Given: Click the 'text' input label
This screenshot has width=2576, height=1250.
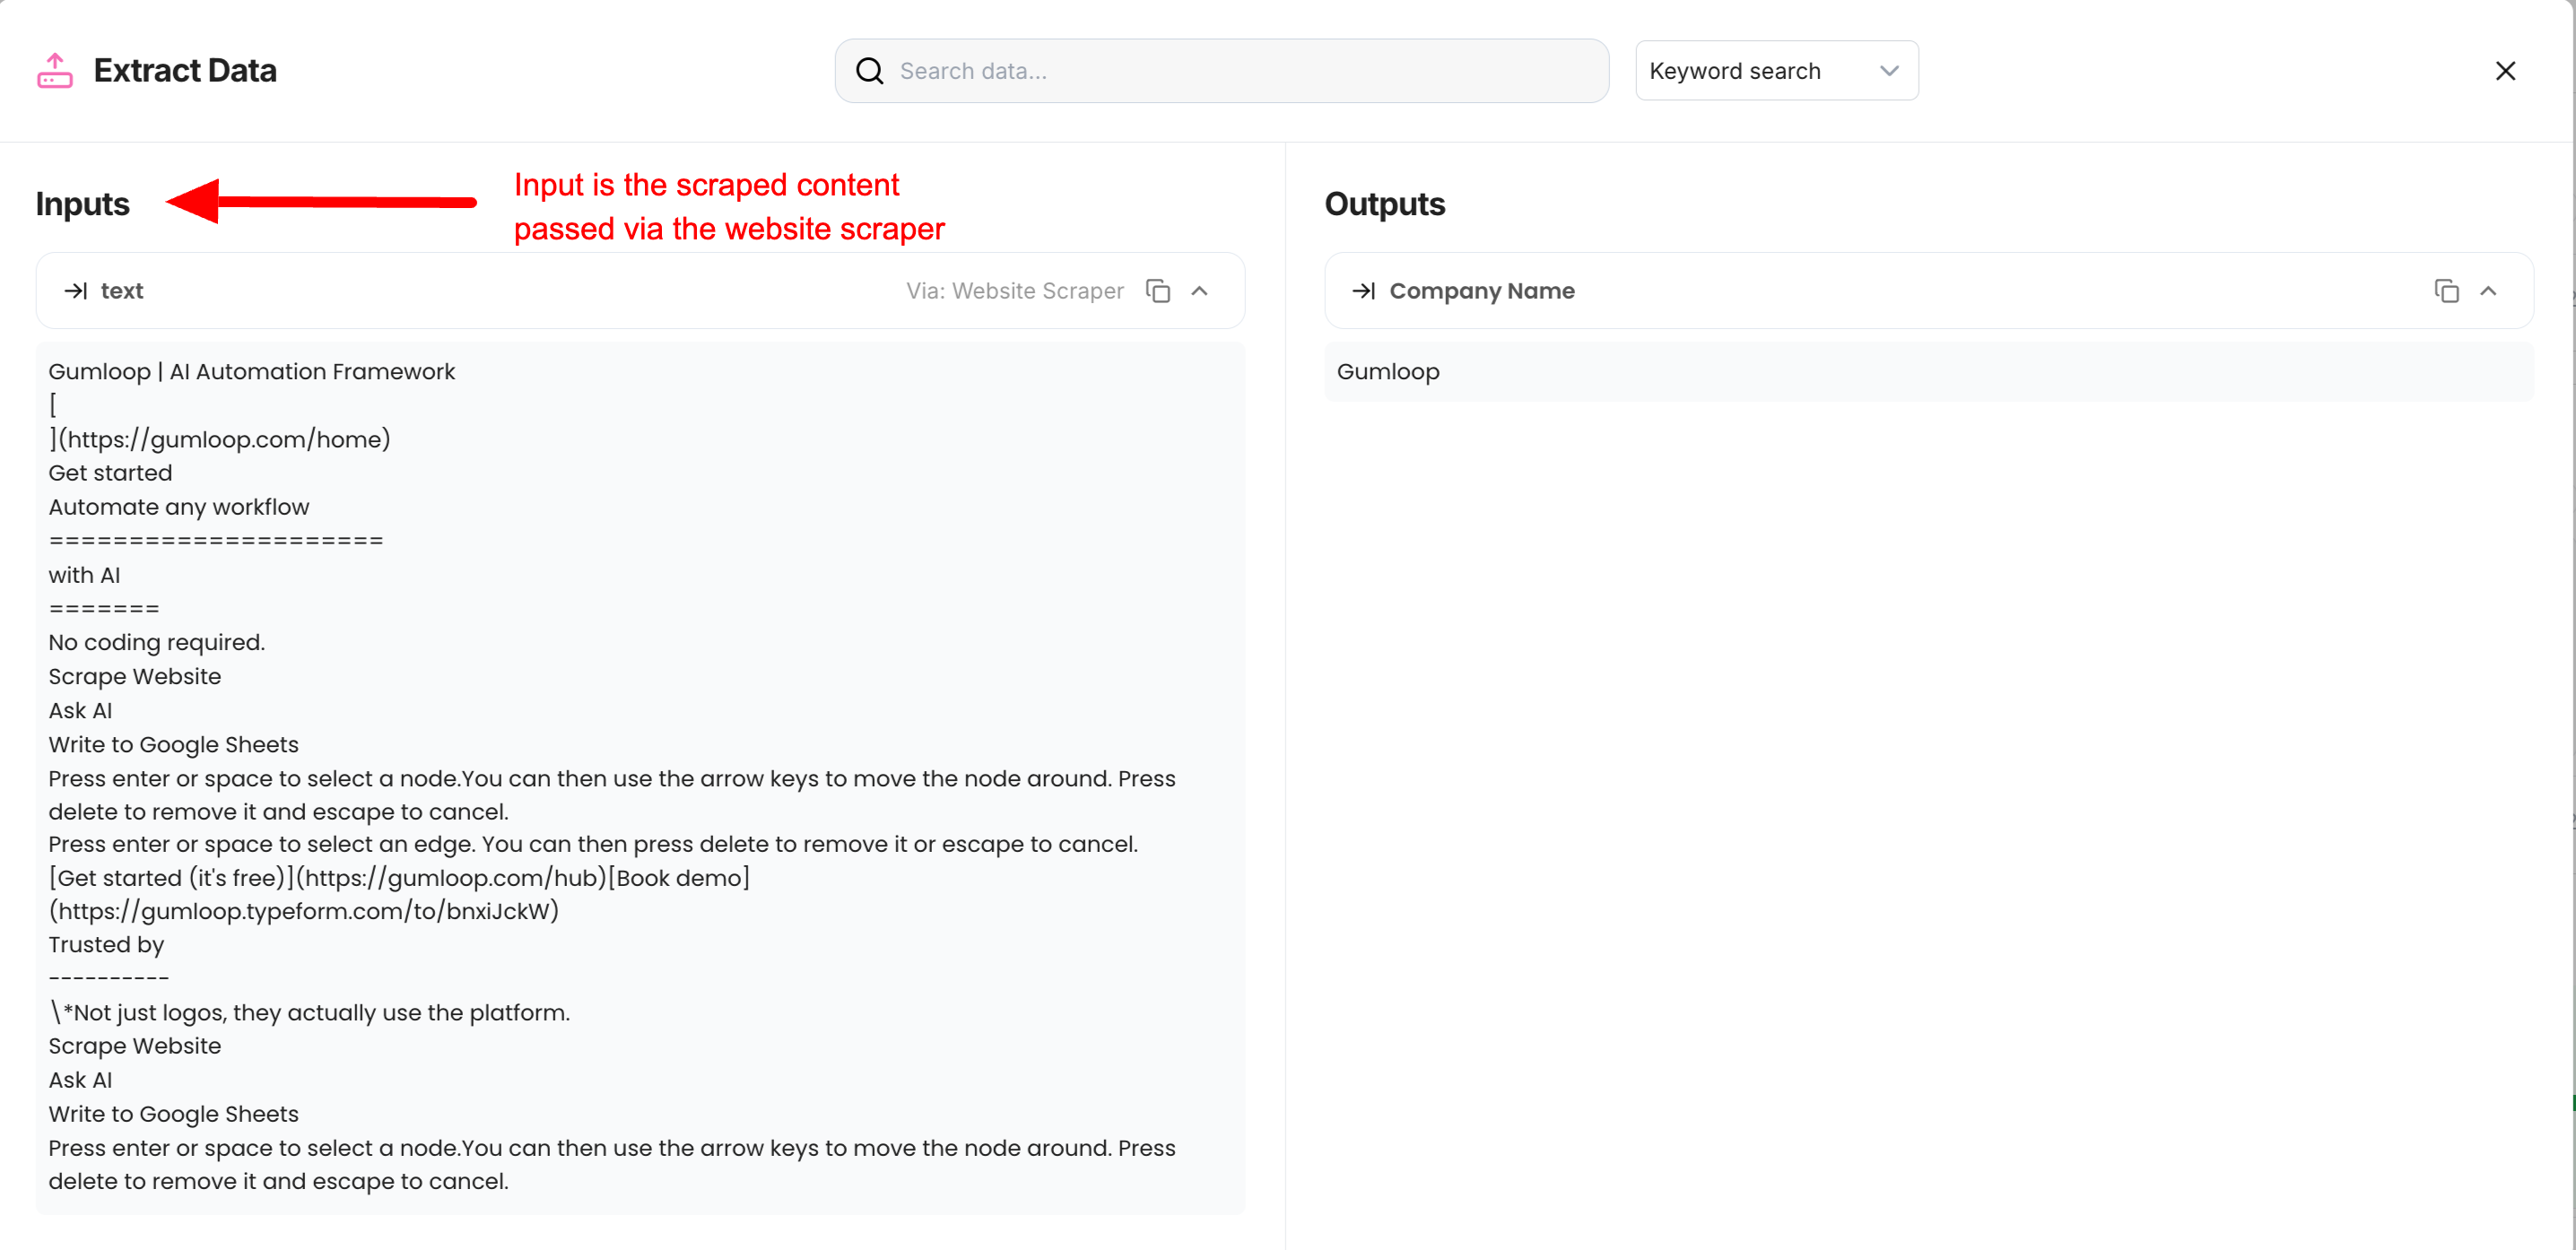Looking at the screenshot, I should [122, 291].
